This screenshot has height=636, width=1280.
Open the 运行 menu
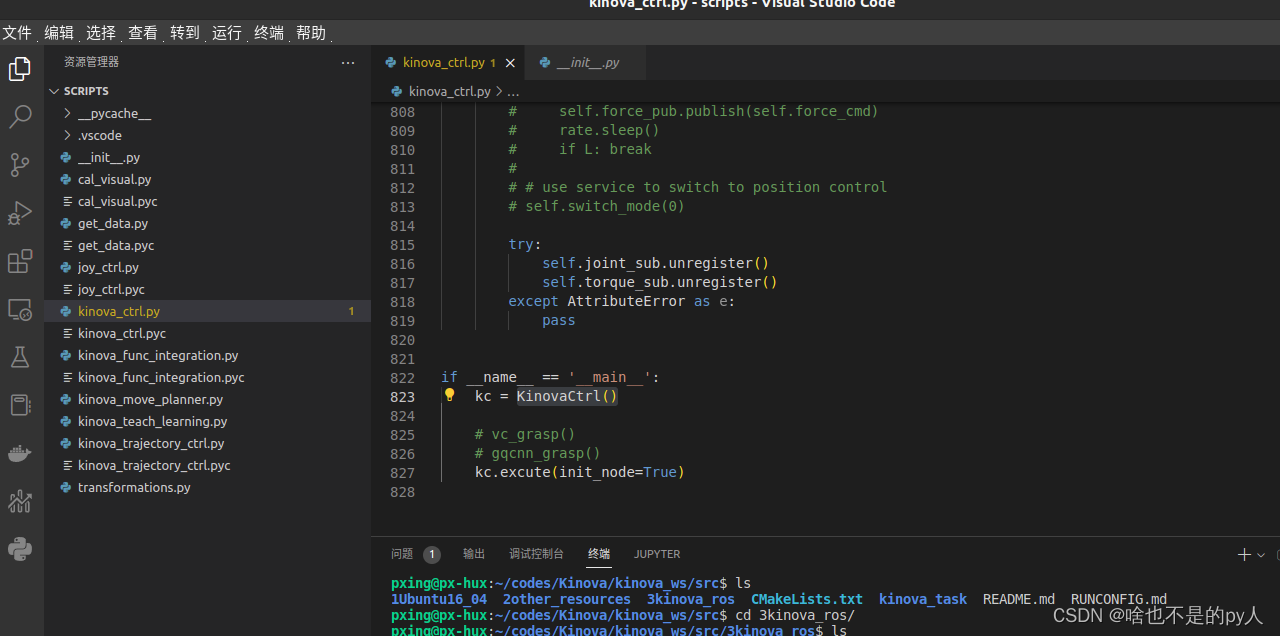(227, 33)
